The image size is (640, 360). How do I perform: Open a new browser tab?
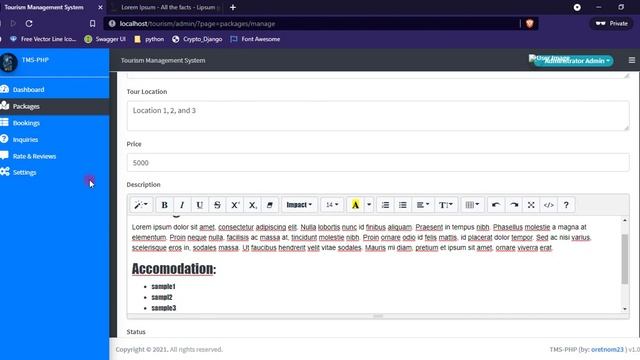point(233,7)
